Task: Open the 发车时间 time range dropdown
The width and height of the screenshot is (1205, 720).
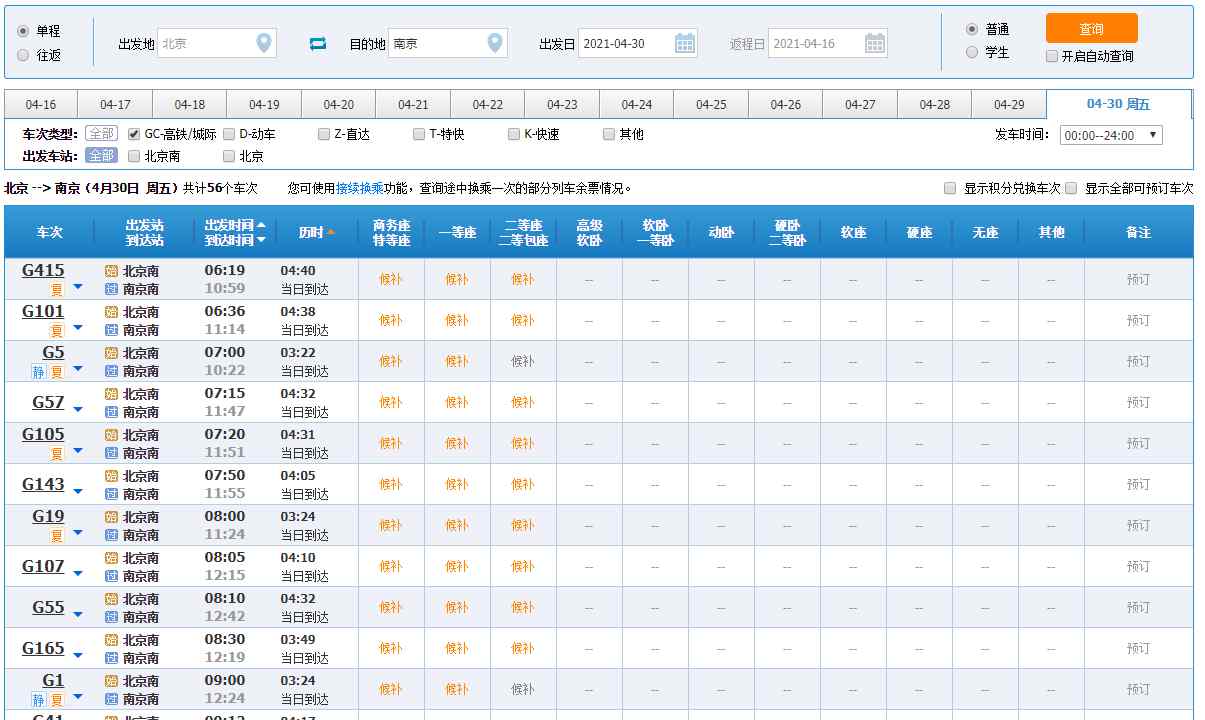Action: click(x=1110, y=135)
